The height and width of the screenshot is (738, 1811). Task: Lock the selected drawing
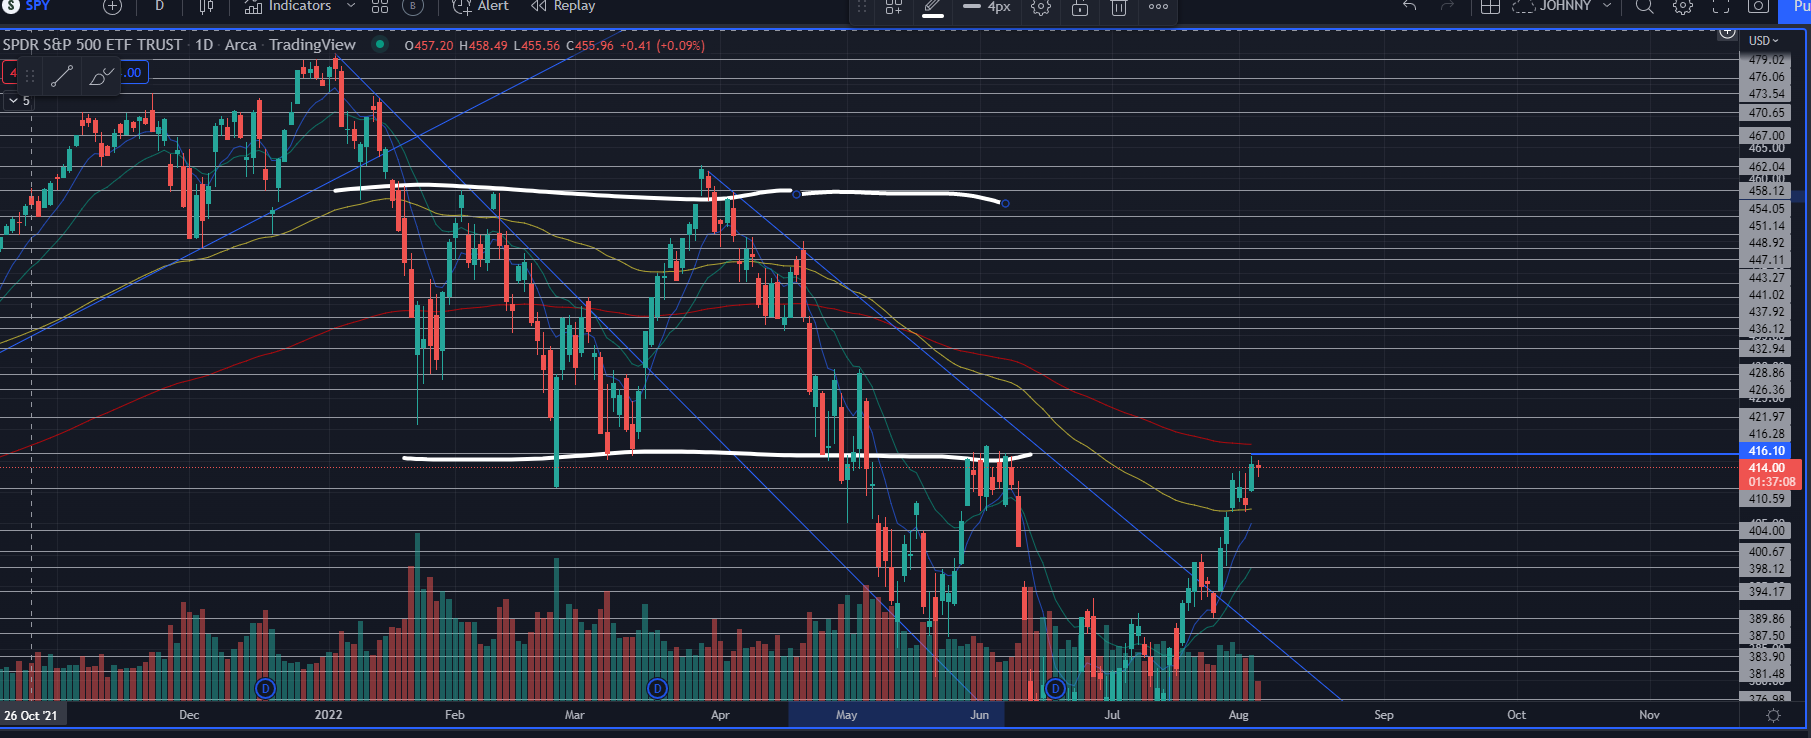pos(1080,7)
